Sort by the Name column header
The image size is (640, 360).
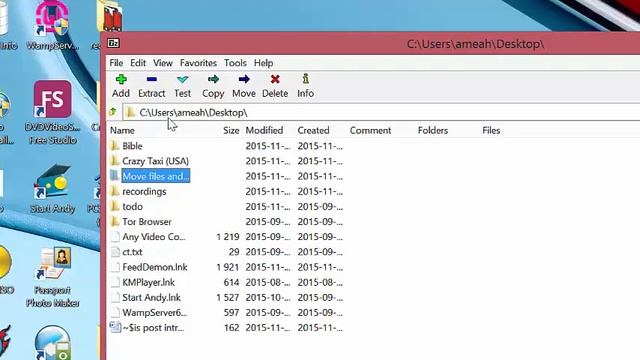pos(122,130)
